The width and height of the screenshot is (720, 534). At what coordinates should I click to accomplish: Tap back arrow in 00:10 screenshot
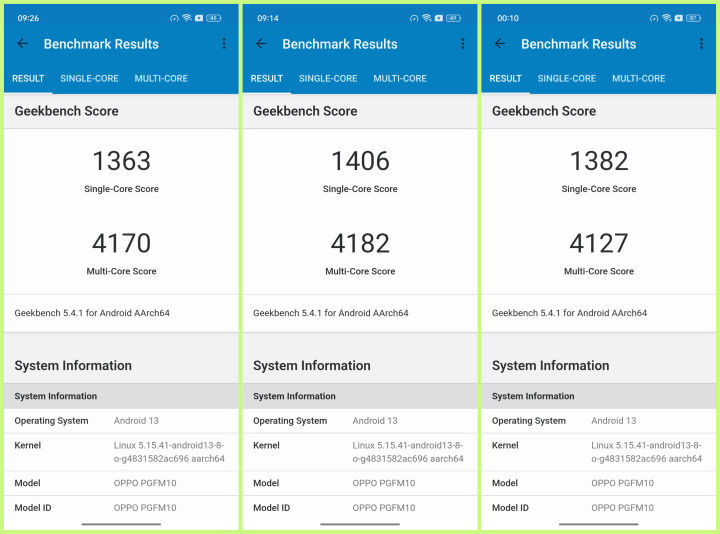pos(500,44)
